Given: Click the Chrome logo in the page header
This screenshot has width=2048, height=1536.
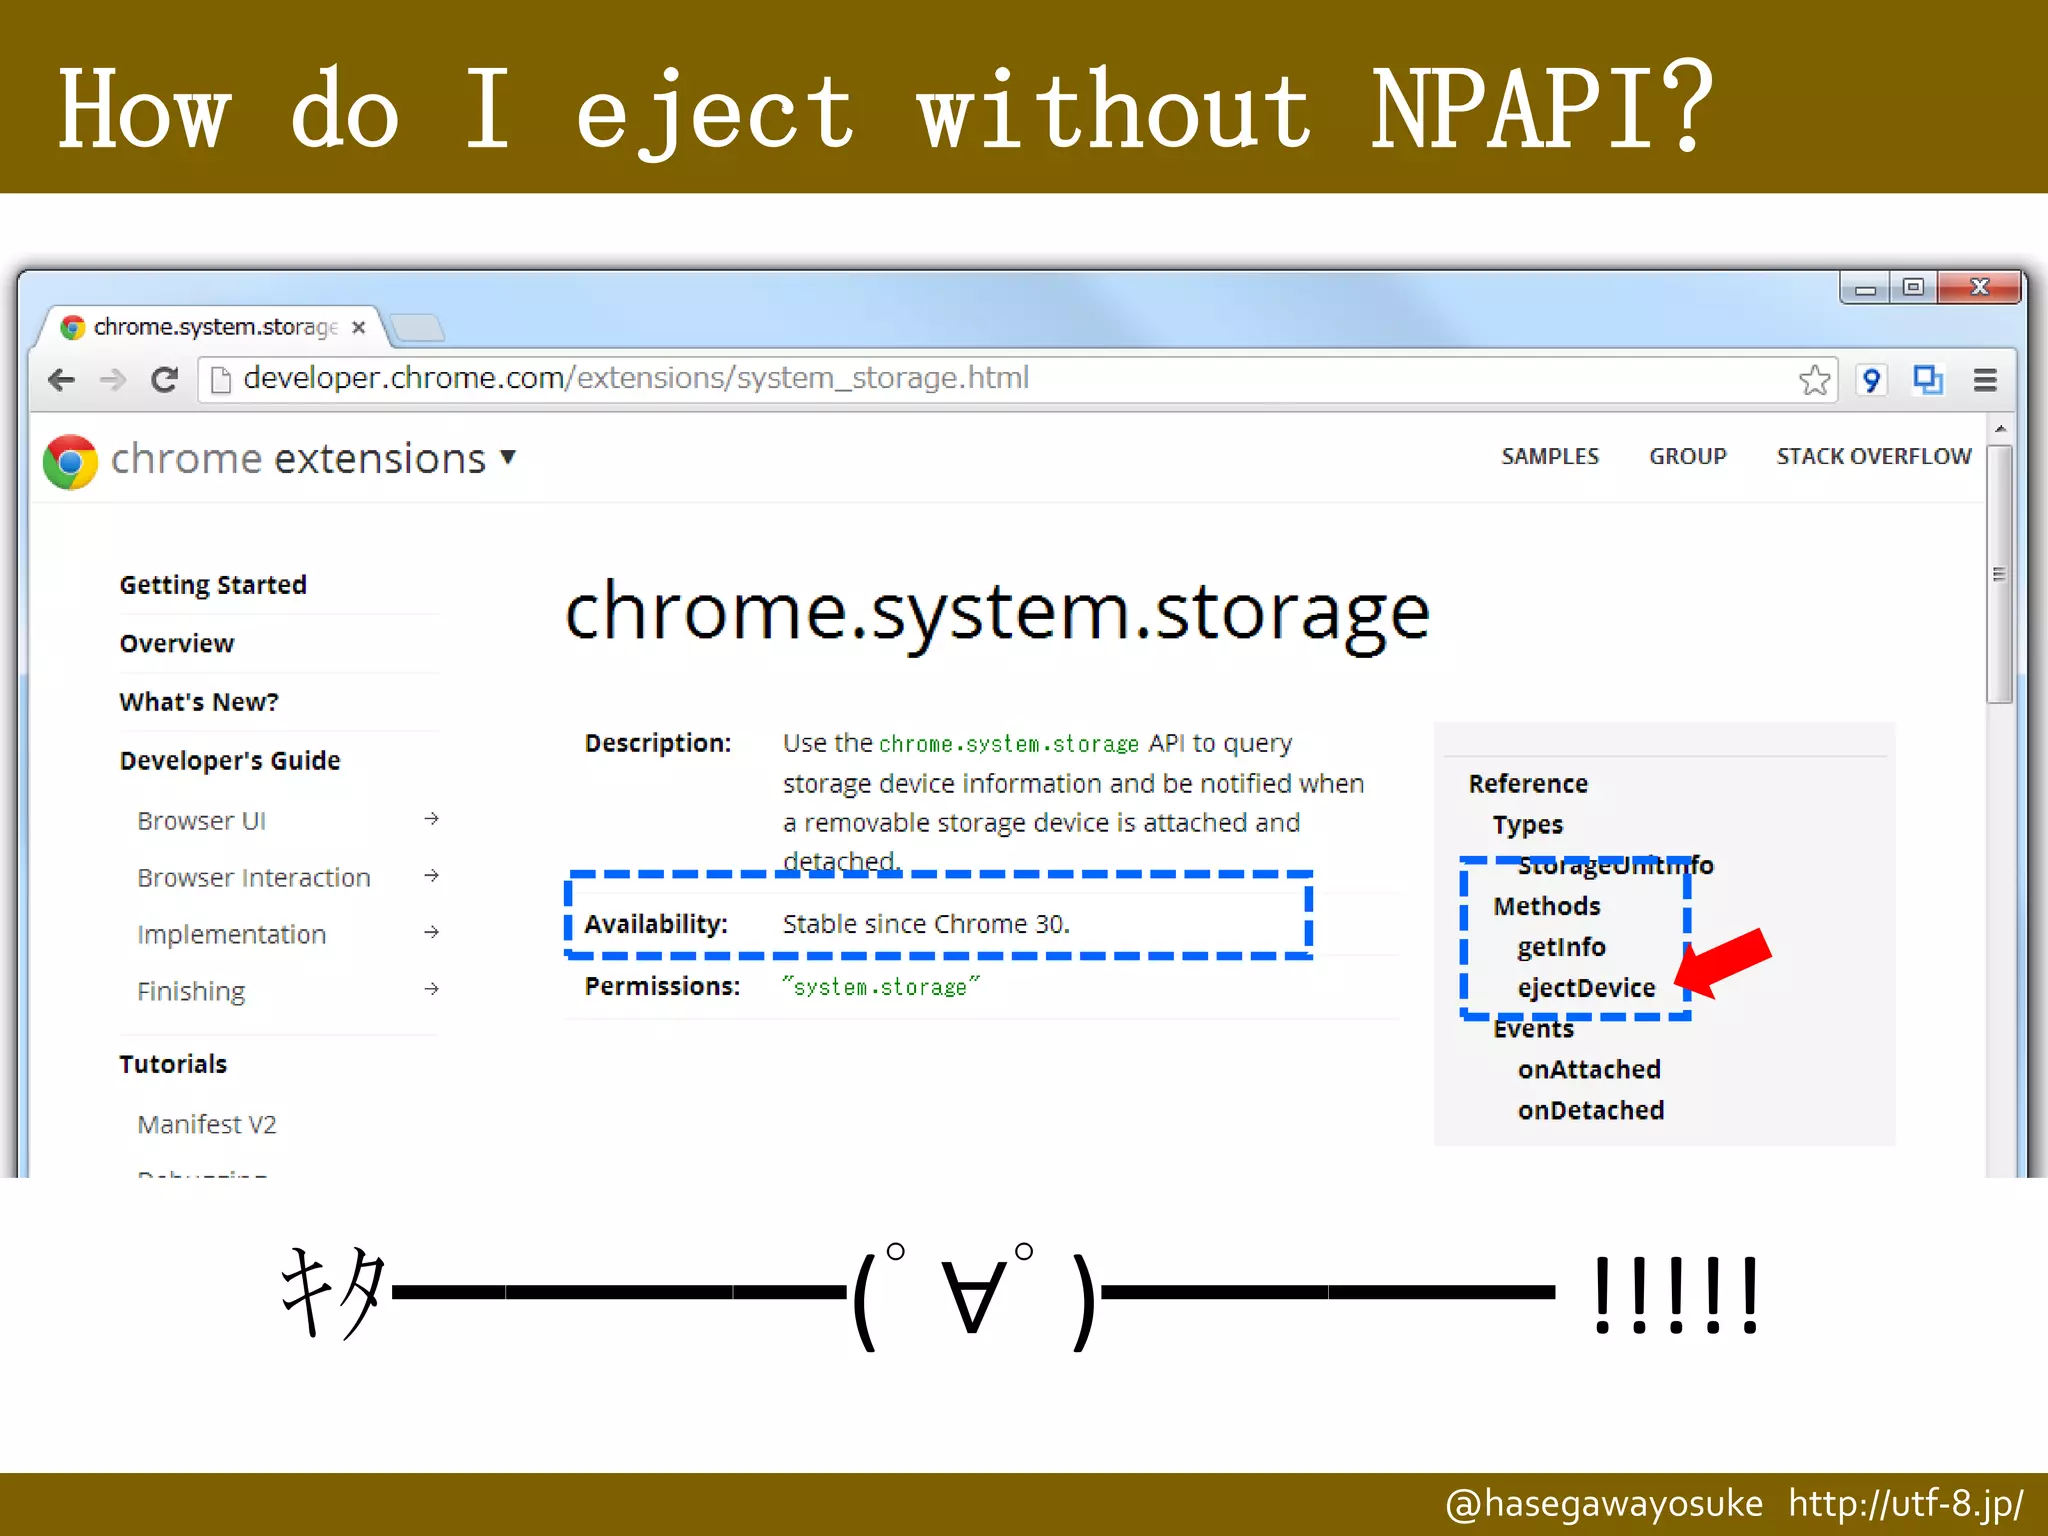Looking at the screenshot, I should point(70,461).
